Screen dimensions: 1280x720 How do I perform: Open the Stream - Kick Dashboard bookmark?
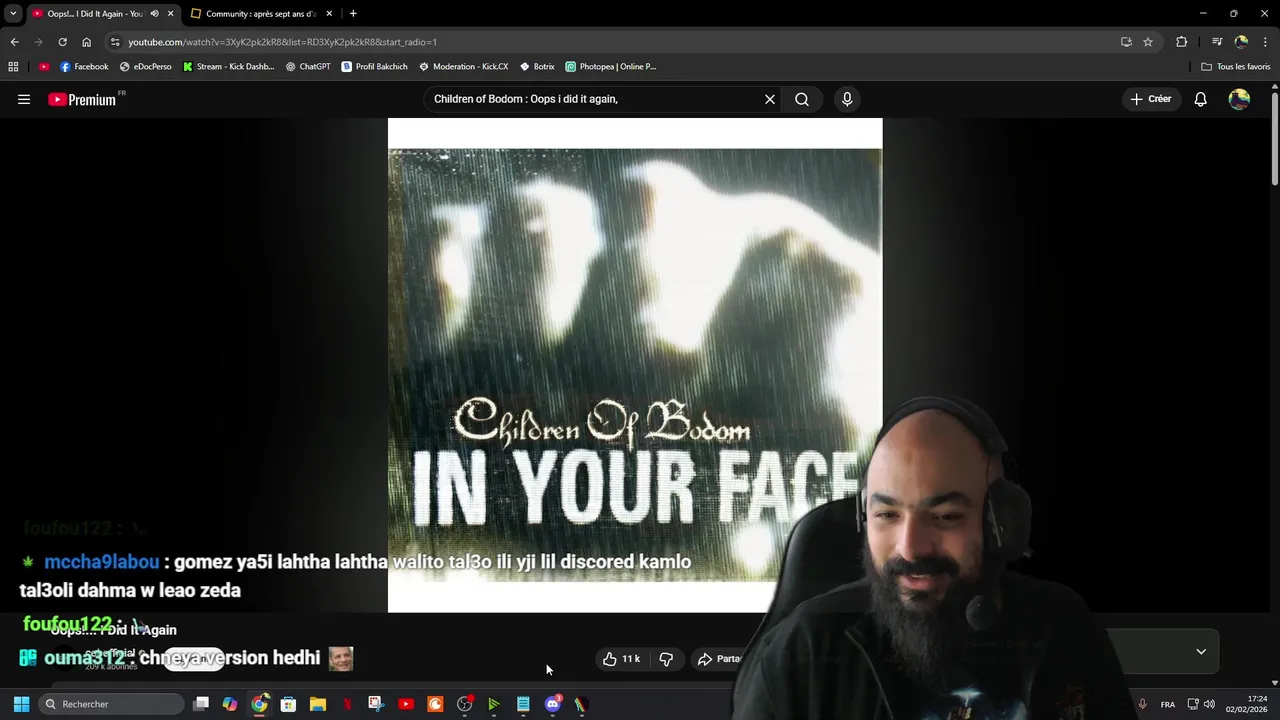(x=228, y=67)
